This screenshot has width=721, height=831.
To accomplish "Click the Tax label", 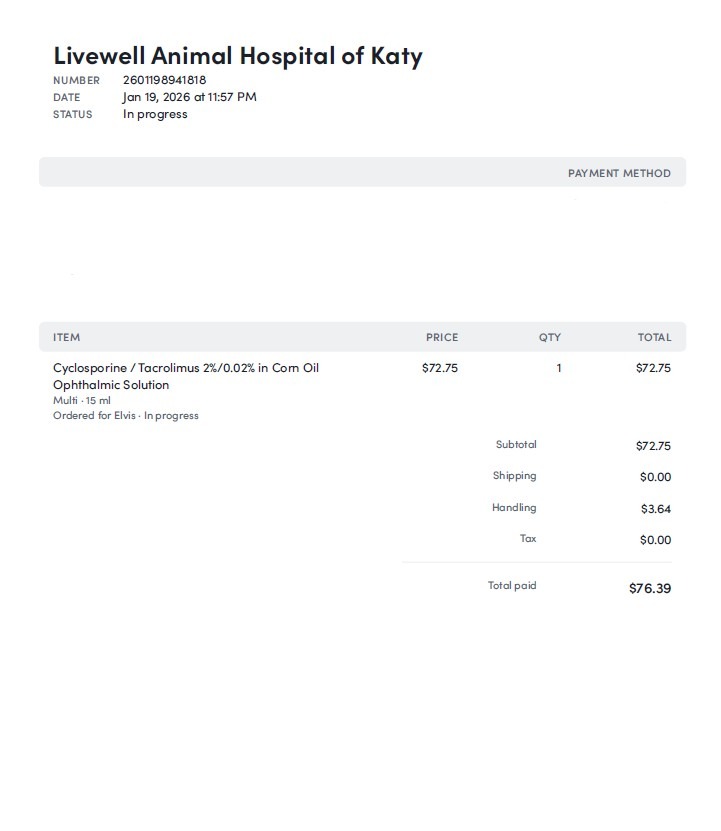I will coord(528,538).
